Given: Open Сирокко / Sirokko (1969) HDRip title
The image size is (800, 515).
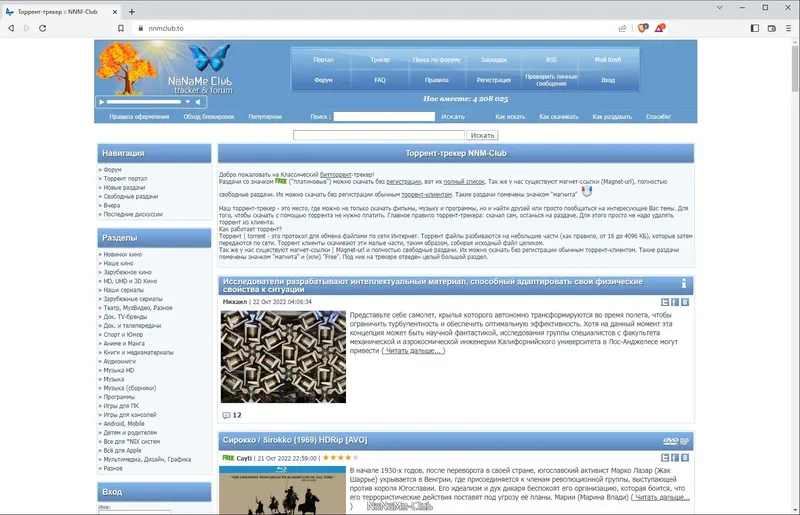Looking at the screenshot, I should click(x=295, y=440).
